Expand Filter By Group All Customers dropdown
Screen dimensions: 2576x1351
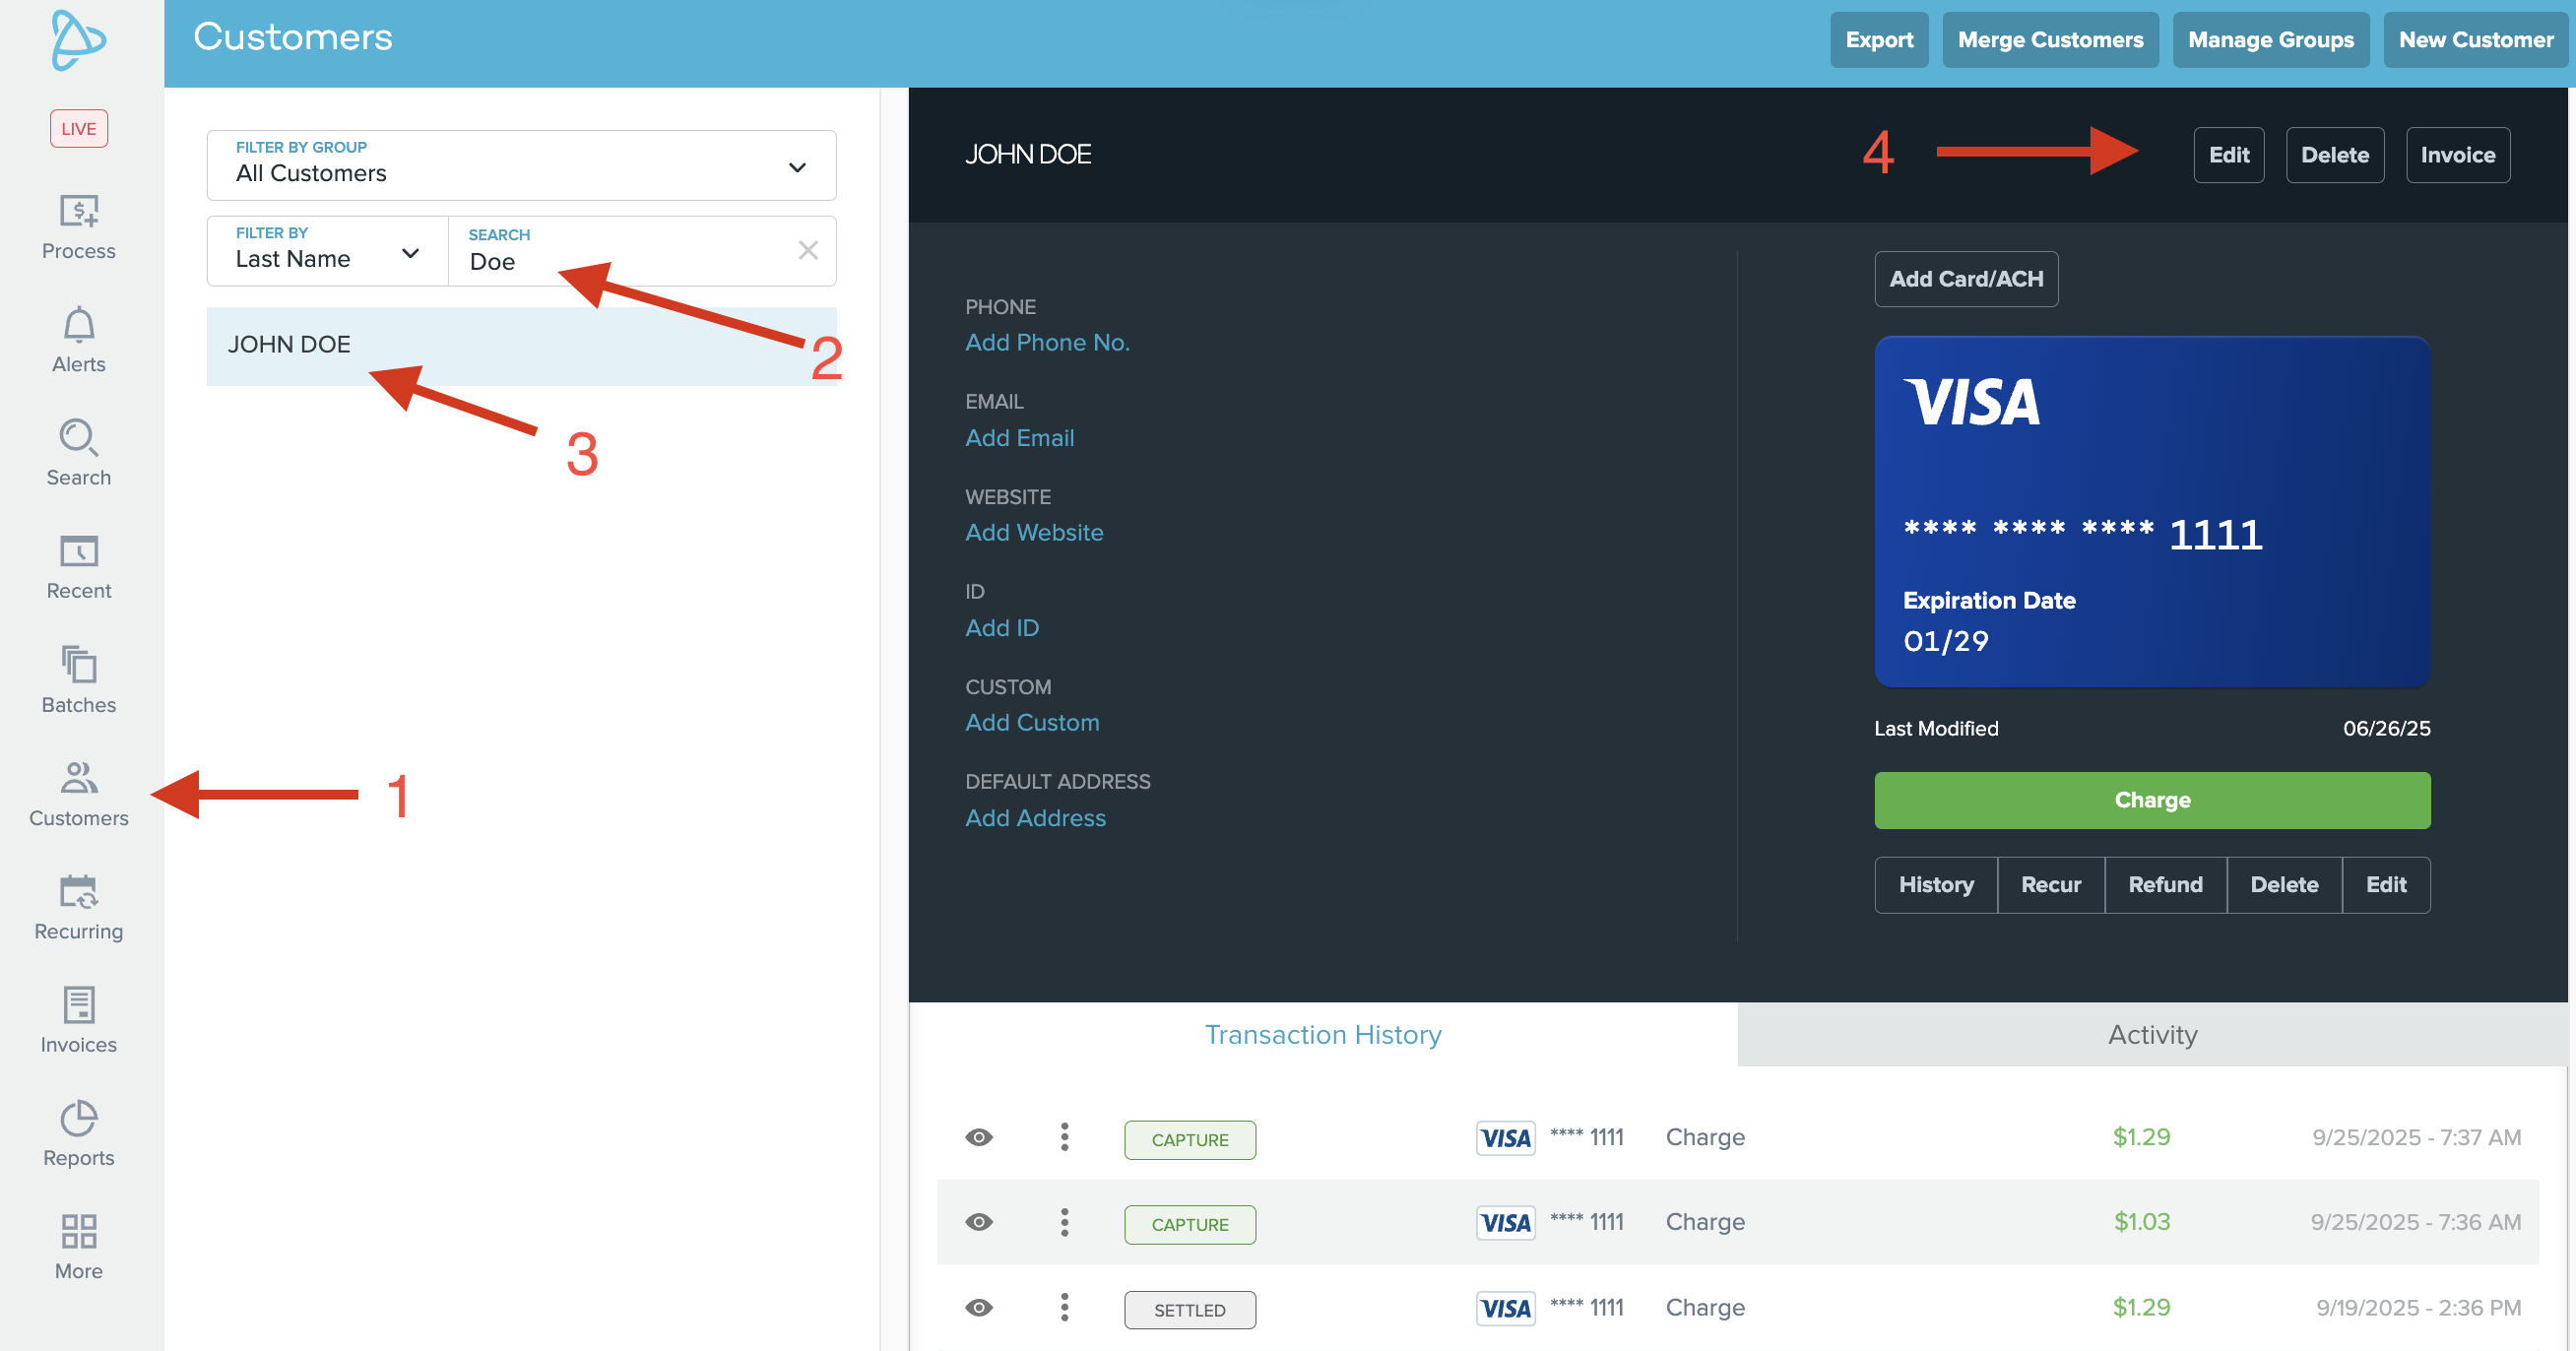tap(521, 165)
